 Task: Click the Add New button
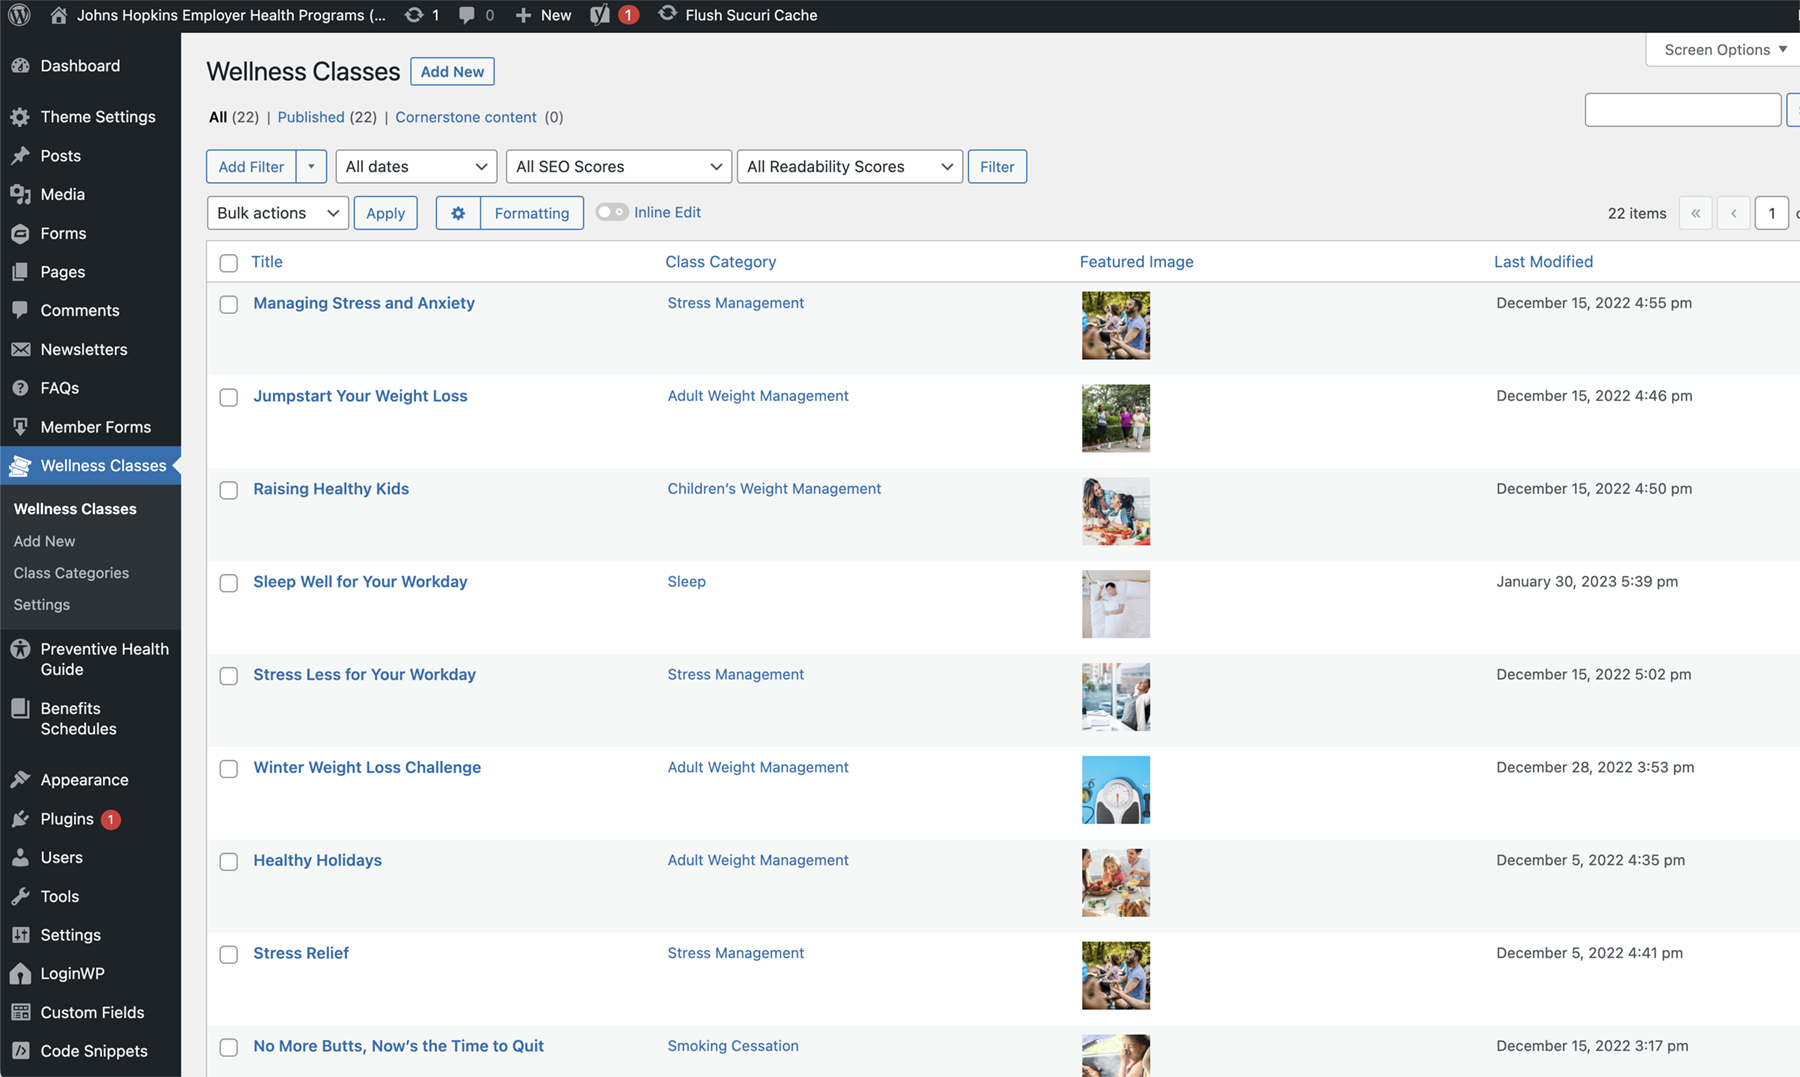tap(452, 71)
